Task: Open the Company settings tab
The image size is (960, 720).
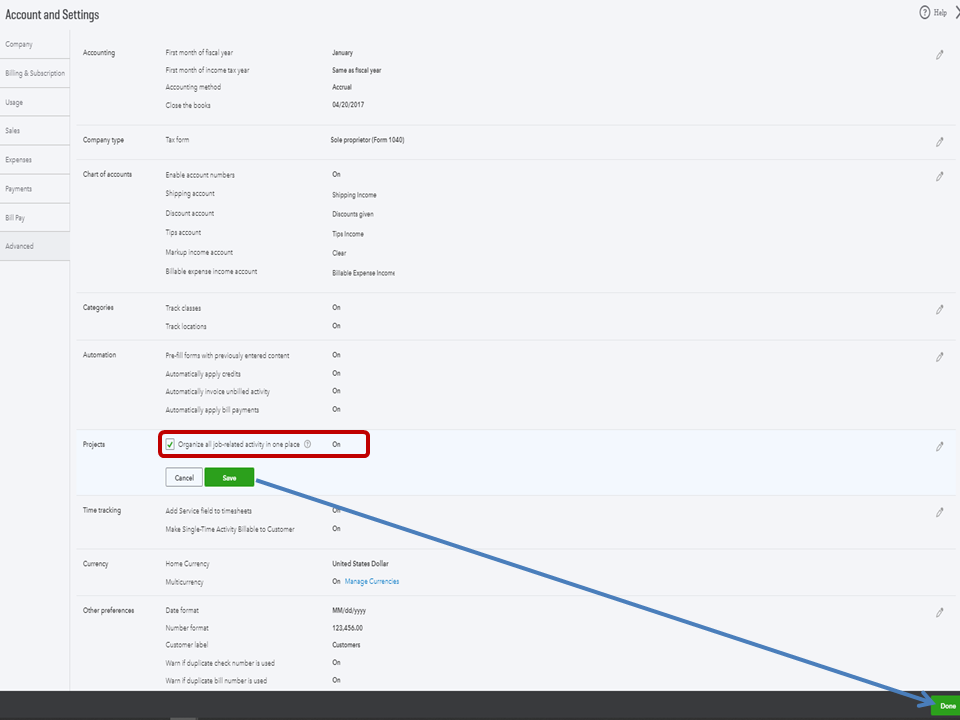Action: (x=35, y=44)
